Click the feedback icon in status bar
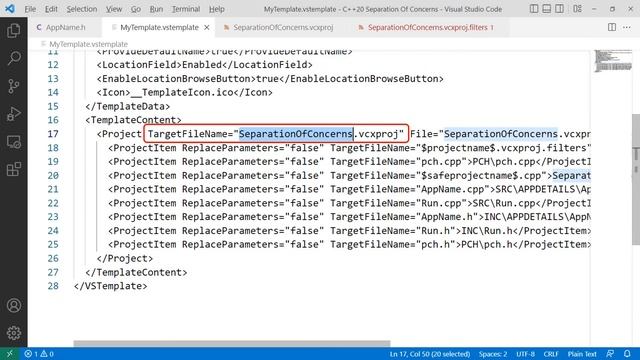The image size is (640, 360). pyautogui.click(x=610, y=354)
